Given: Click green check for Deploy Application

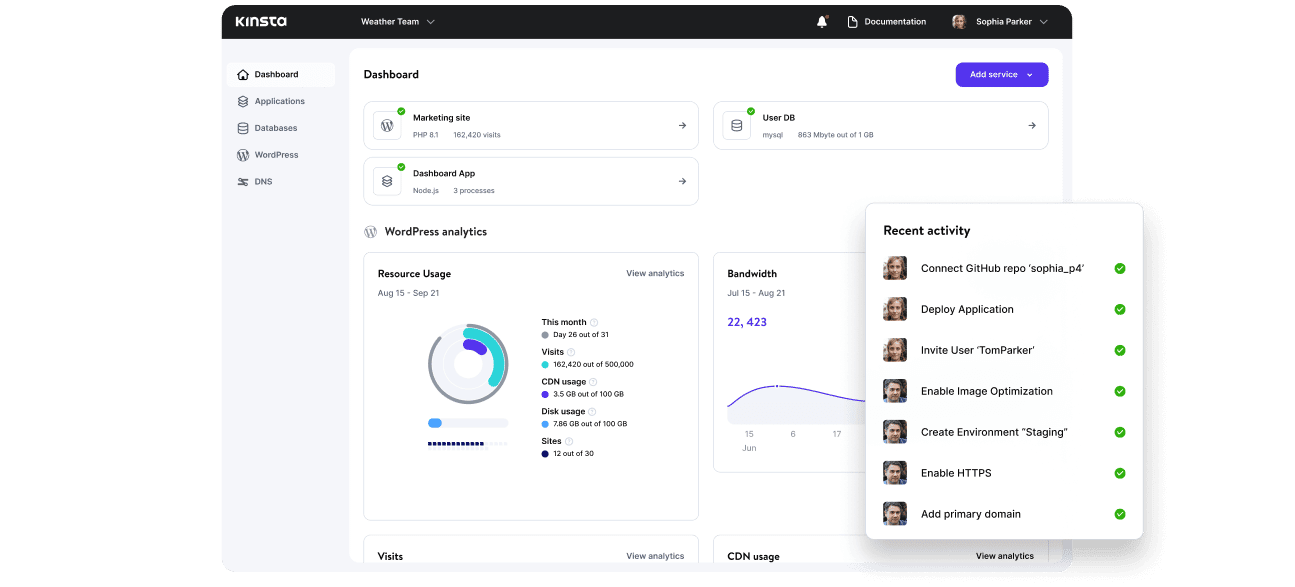Looking at the screenshot, I should point(1120,310).
